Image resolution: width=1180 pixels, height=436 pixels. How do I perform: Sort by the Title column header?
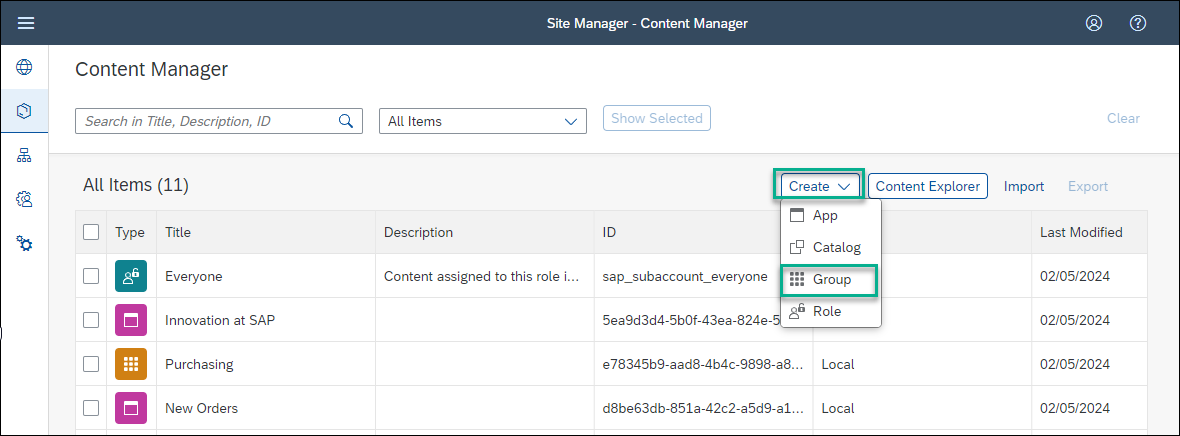click(x=266, y=232)
